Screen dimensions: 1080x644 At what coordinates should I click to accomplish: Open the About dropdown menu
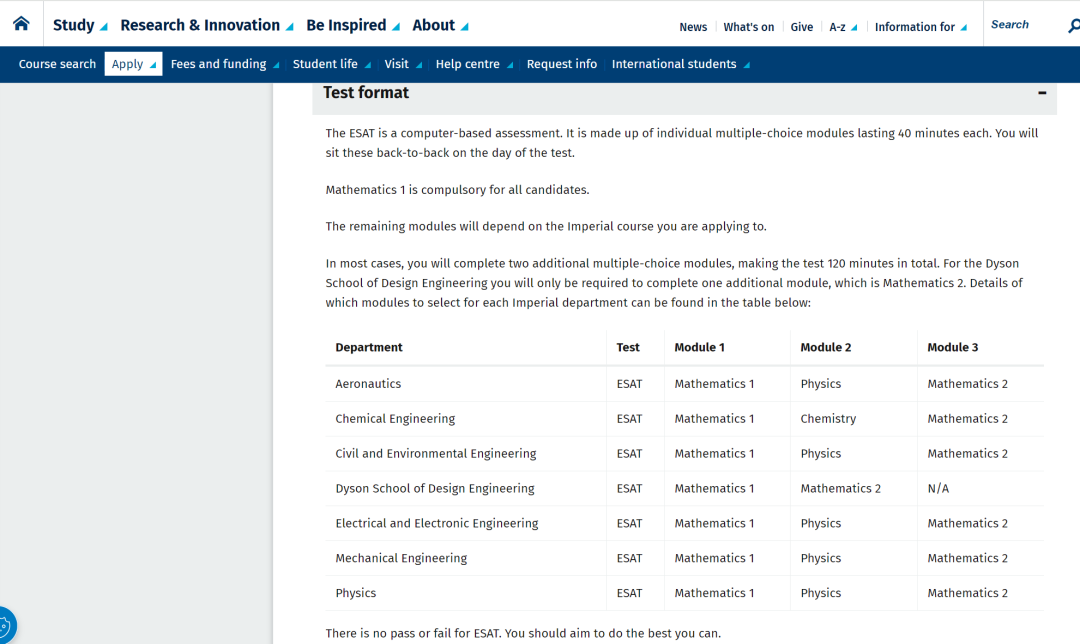[x=440, y=25]
